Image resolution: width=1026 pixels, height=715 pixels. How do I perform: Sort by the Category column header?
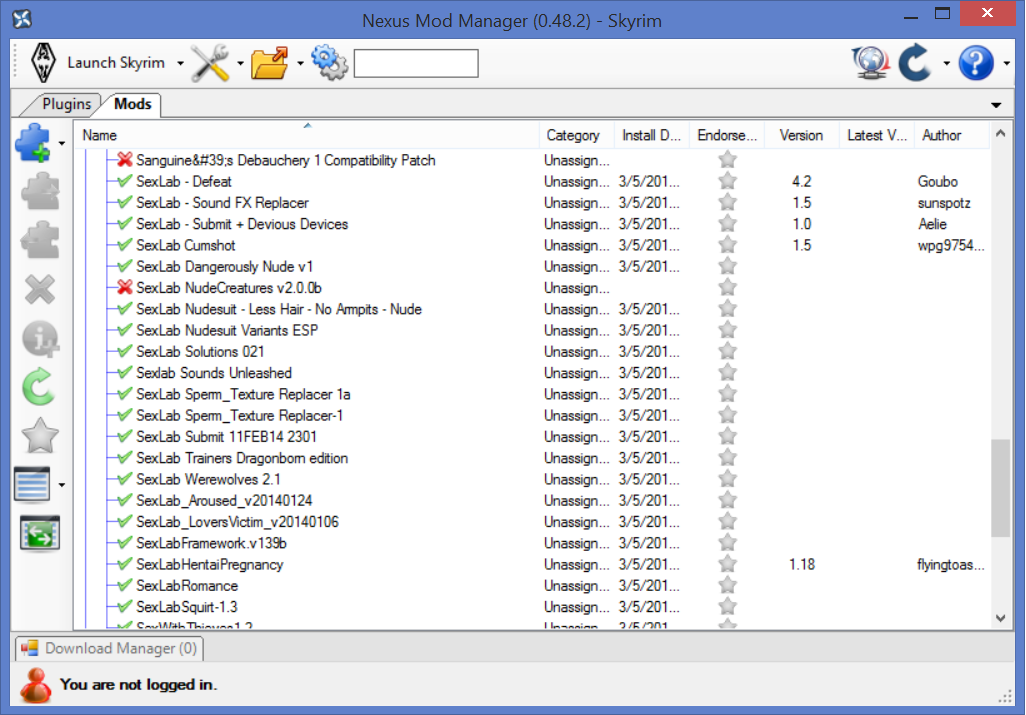(577, 135)
